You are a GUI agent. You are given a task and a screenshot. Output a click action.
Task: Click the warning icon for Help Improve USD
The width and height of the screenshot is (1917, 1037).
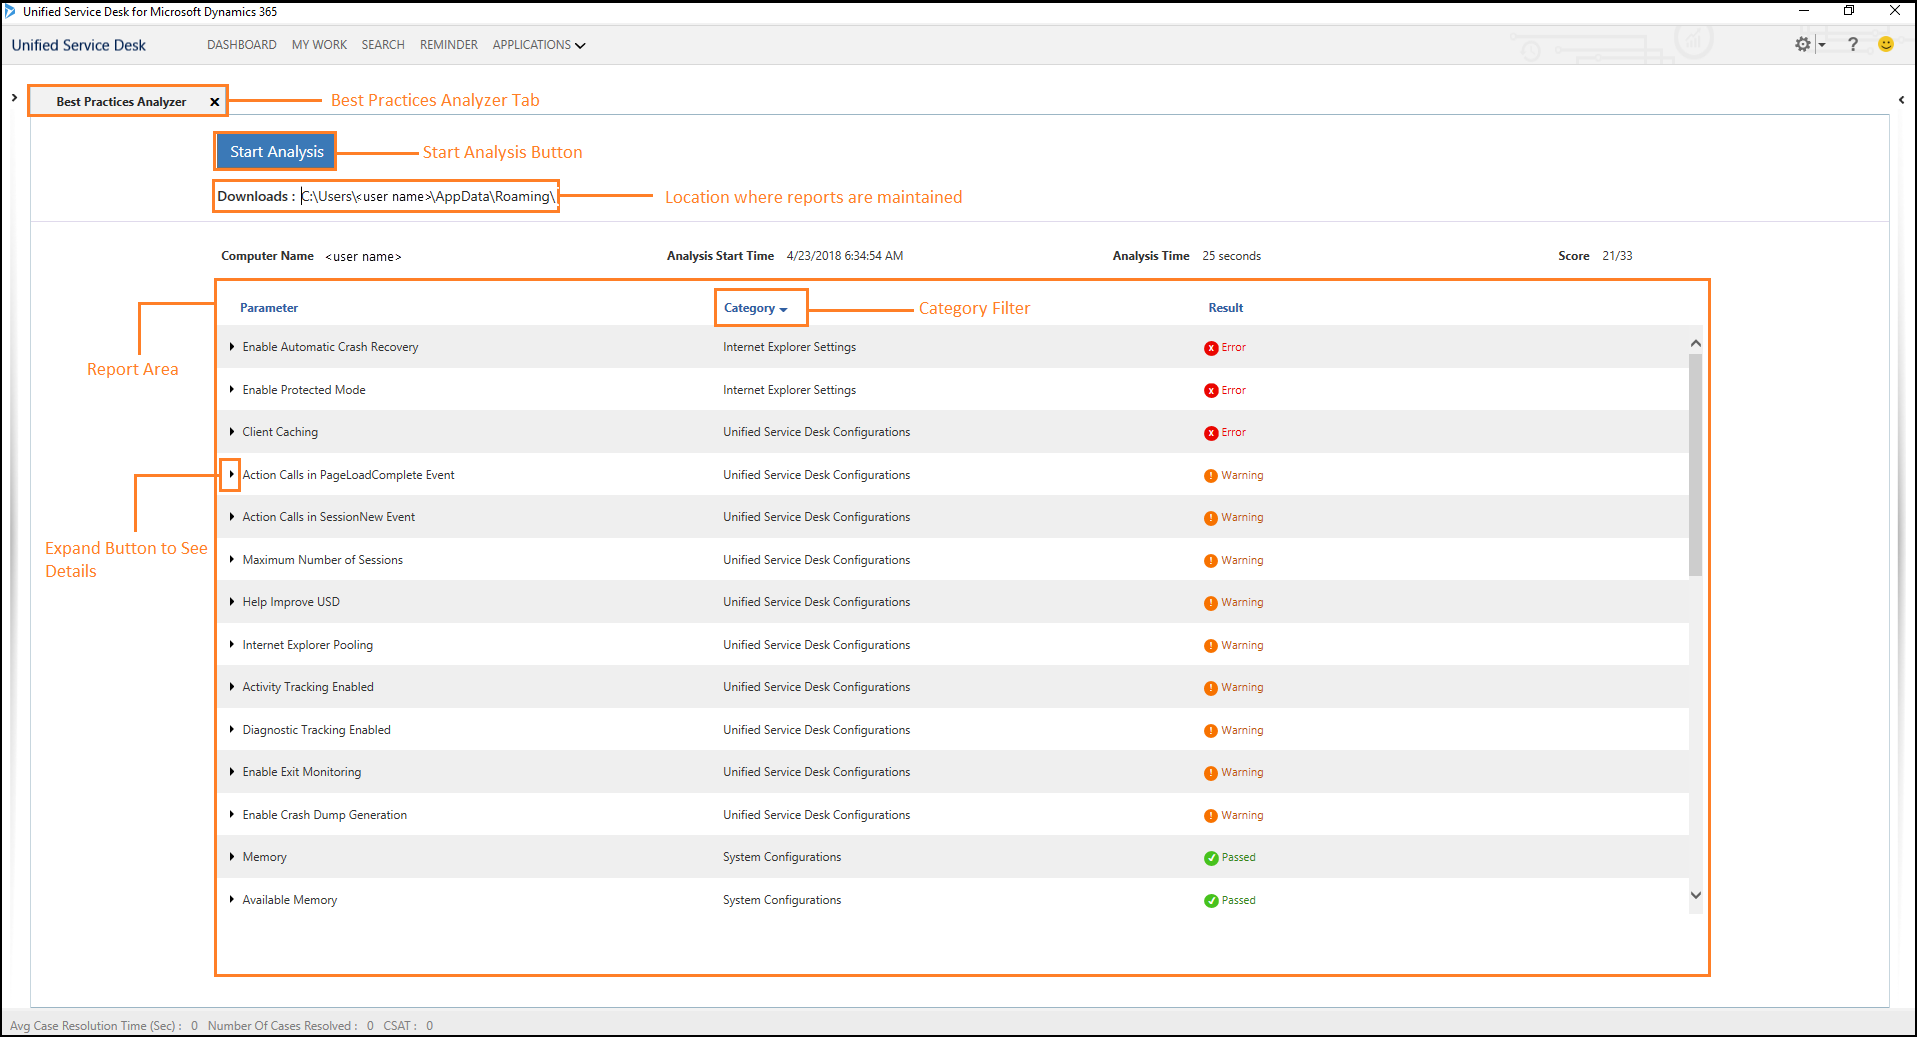pyautogui.click(x=1211, y=603)
